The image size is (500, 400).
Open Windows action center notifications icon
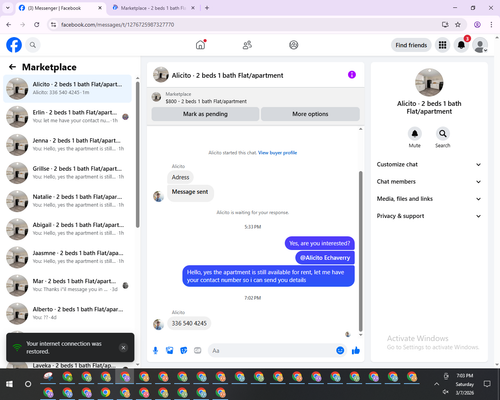tap(487, 384)
